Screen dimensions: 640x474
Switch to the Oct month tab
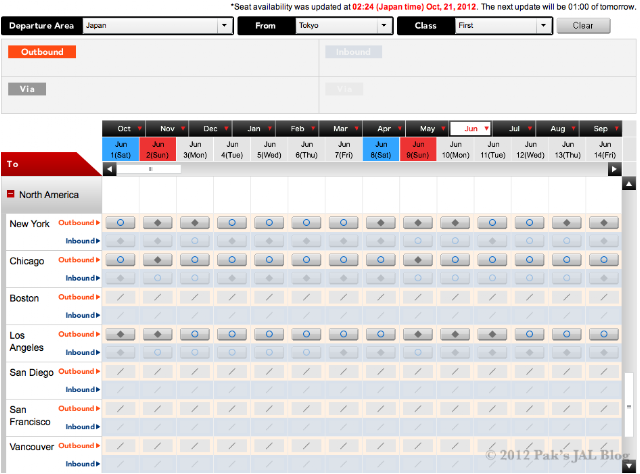point(124,129)
